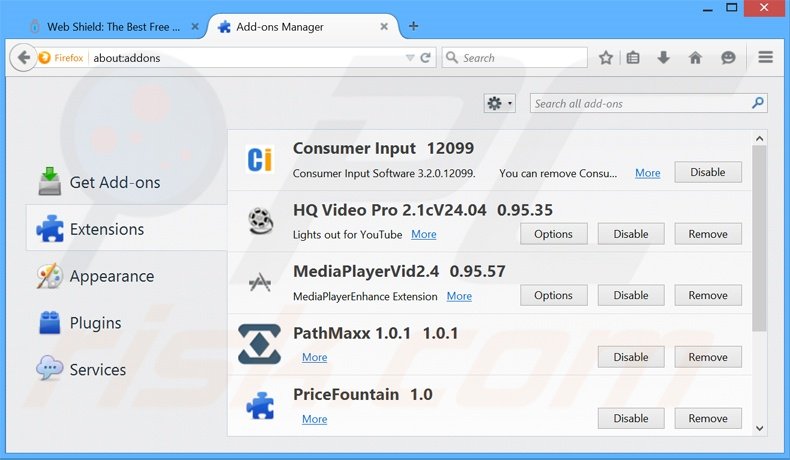Open the Downloads arrow icon
Viewport: 790px width, 460px height.
(664, 57)
